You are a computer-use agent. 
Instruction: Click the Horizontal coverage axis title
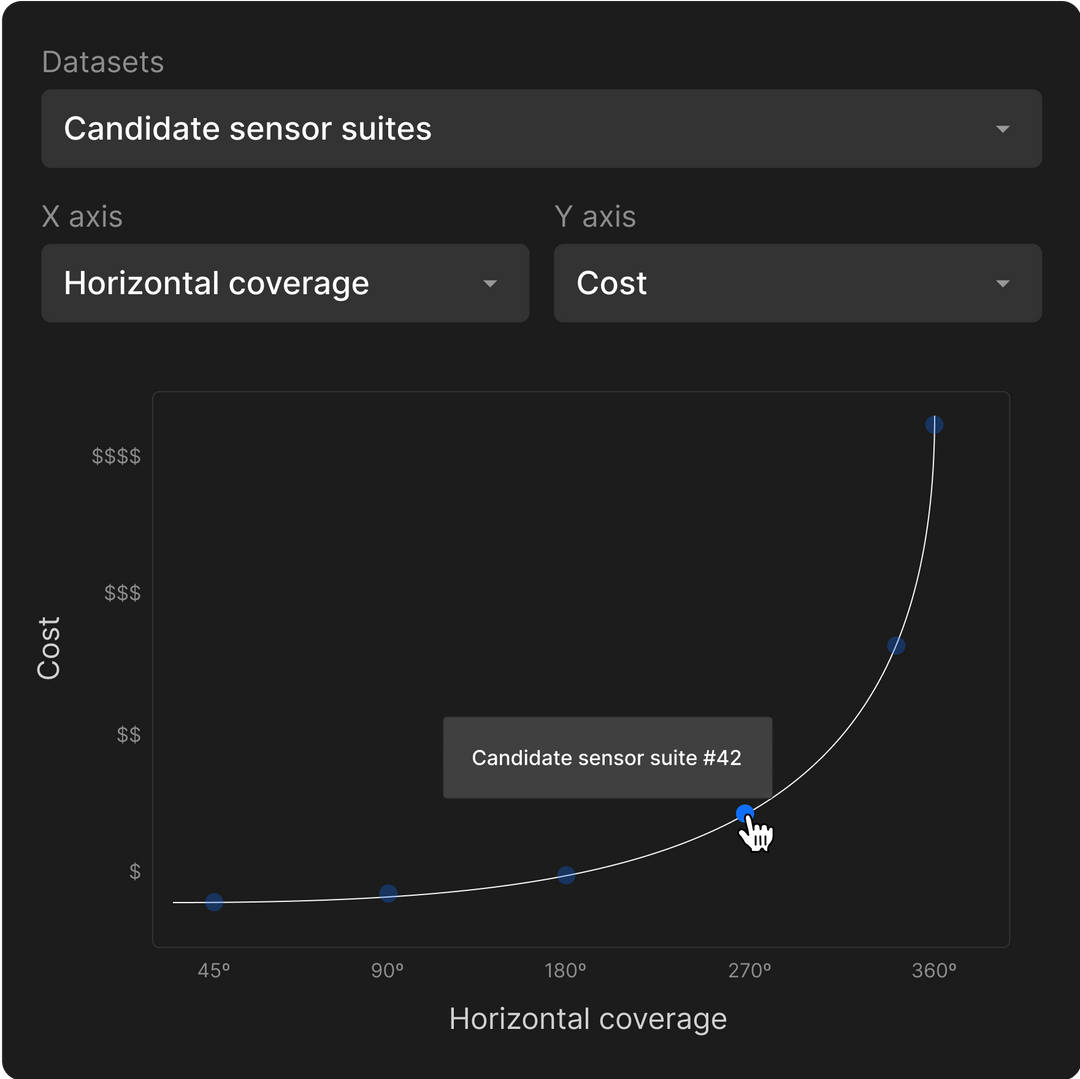(588, 1018)
